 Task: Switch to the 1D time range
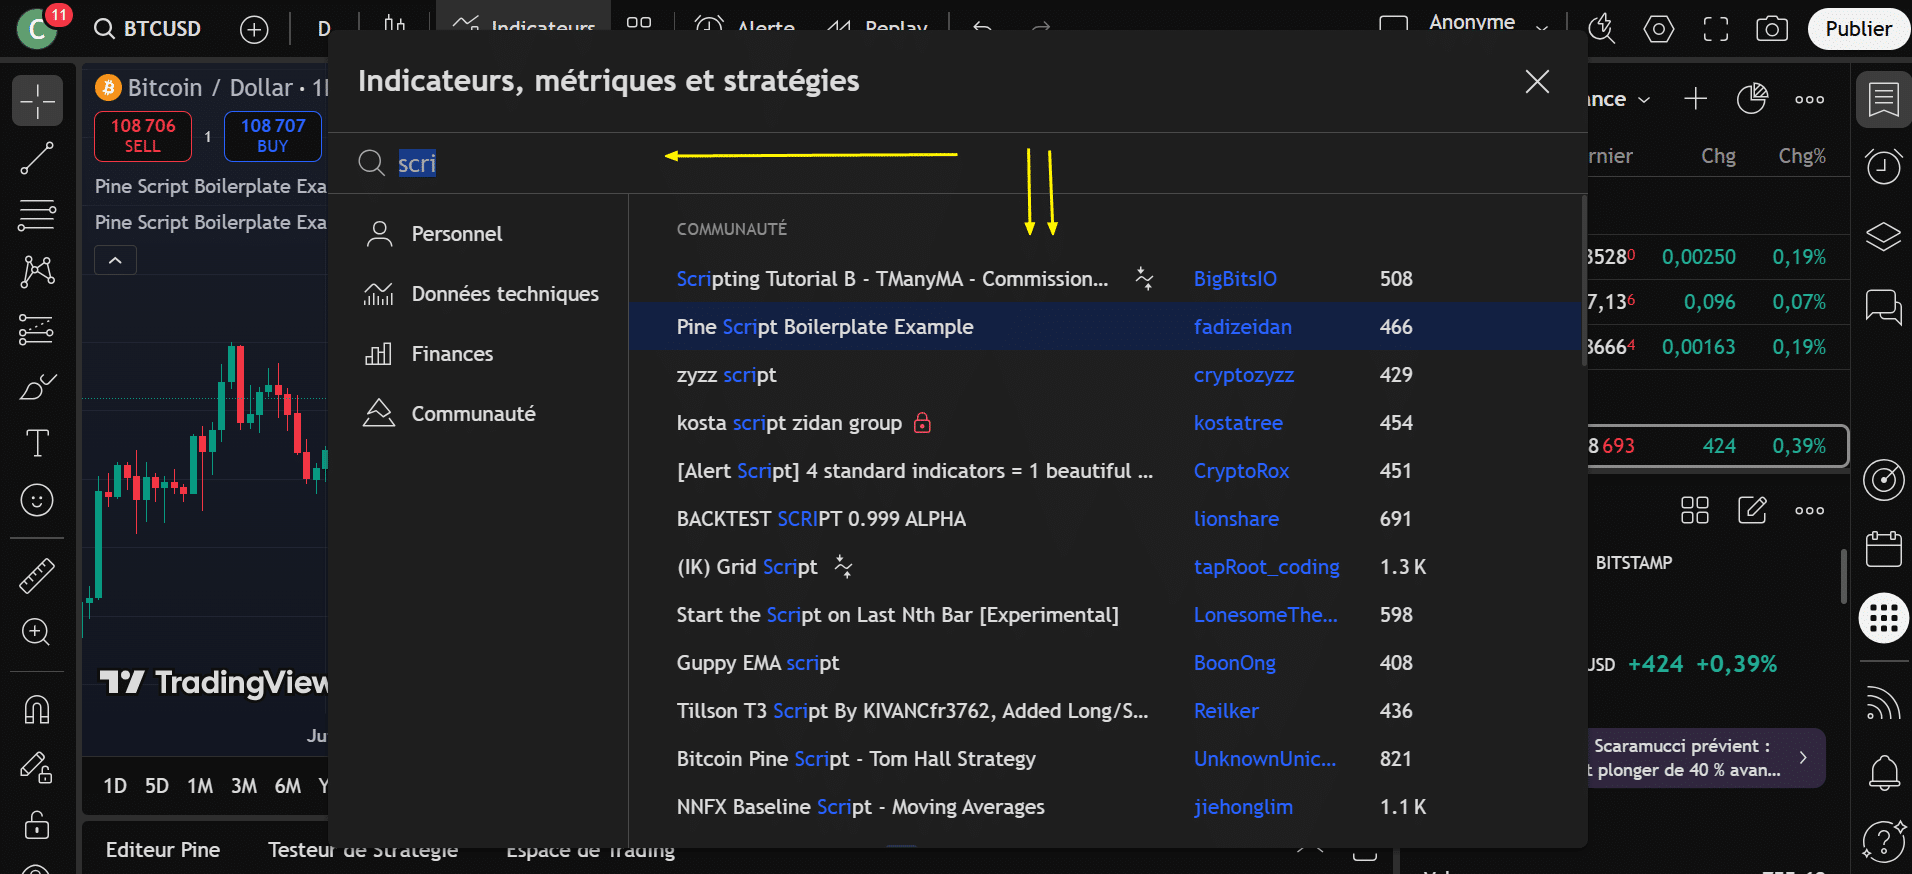point(115,786)
